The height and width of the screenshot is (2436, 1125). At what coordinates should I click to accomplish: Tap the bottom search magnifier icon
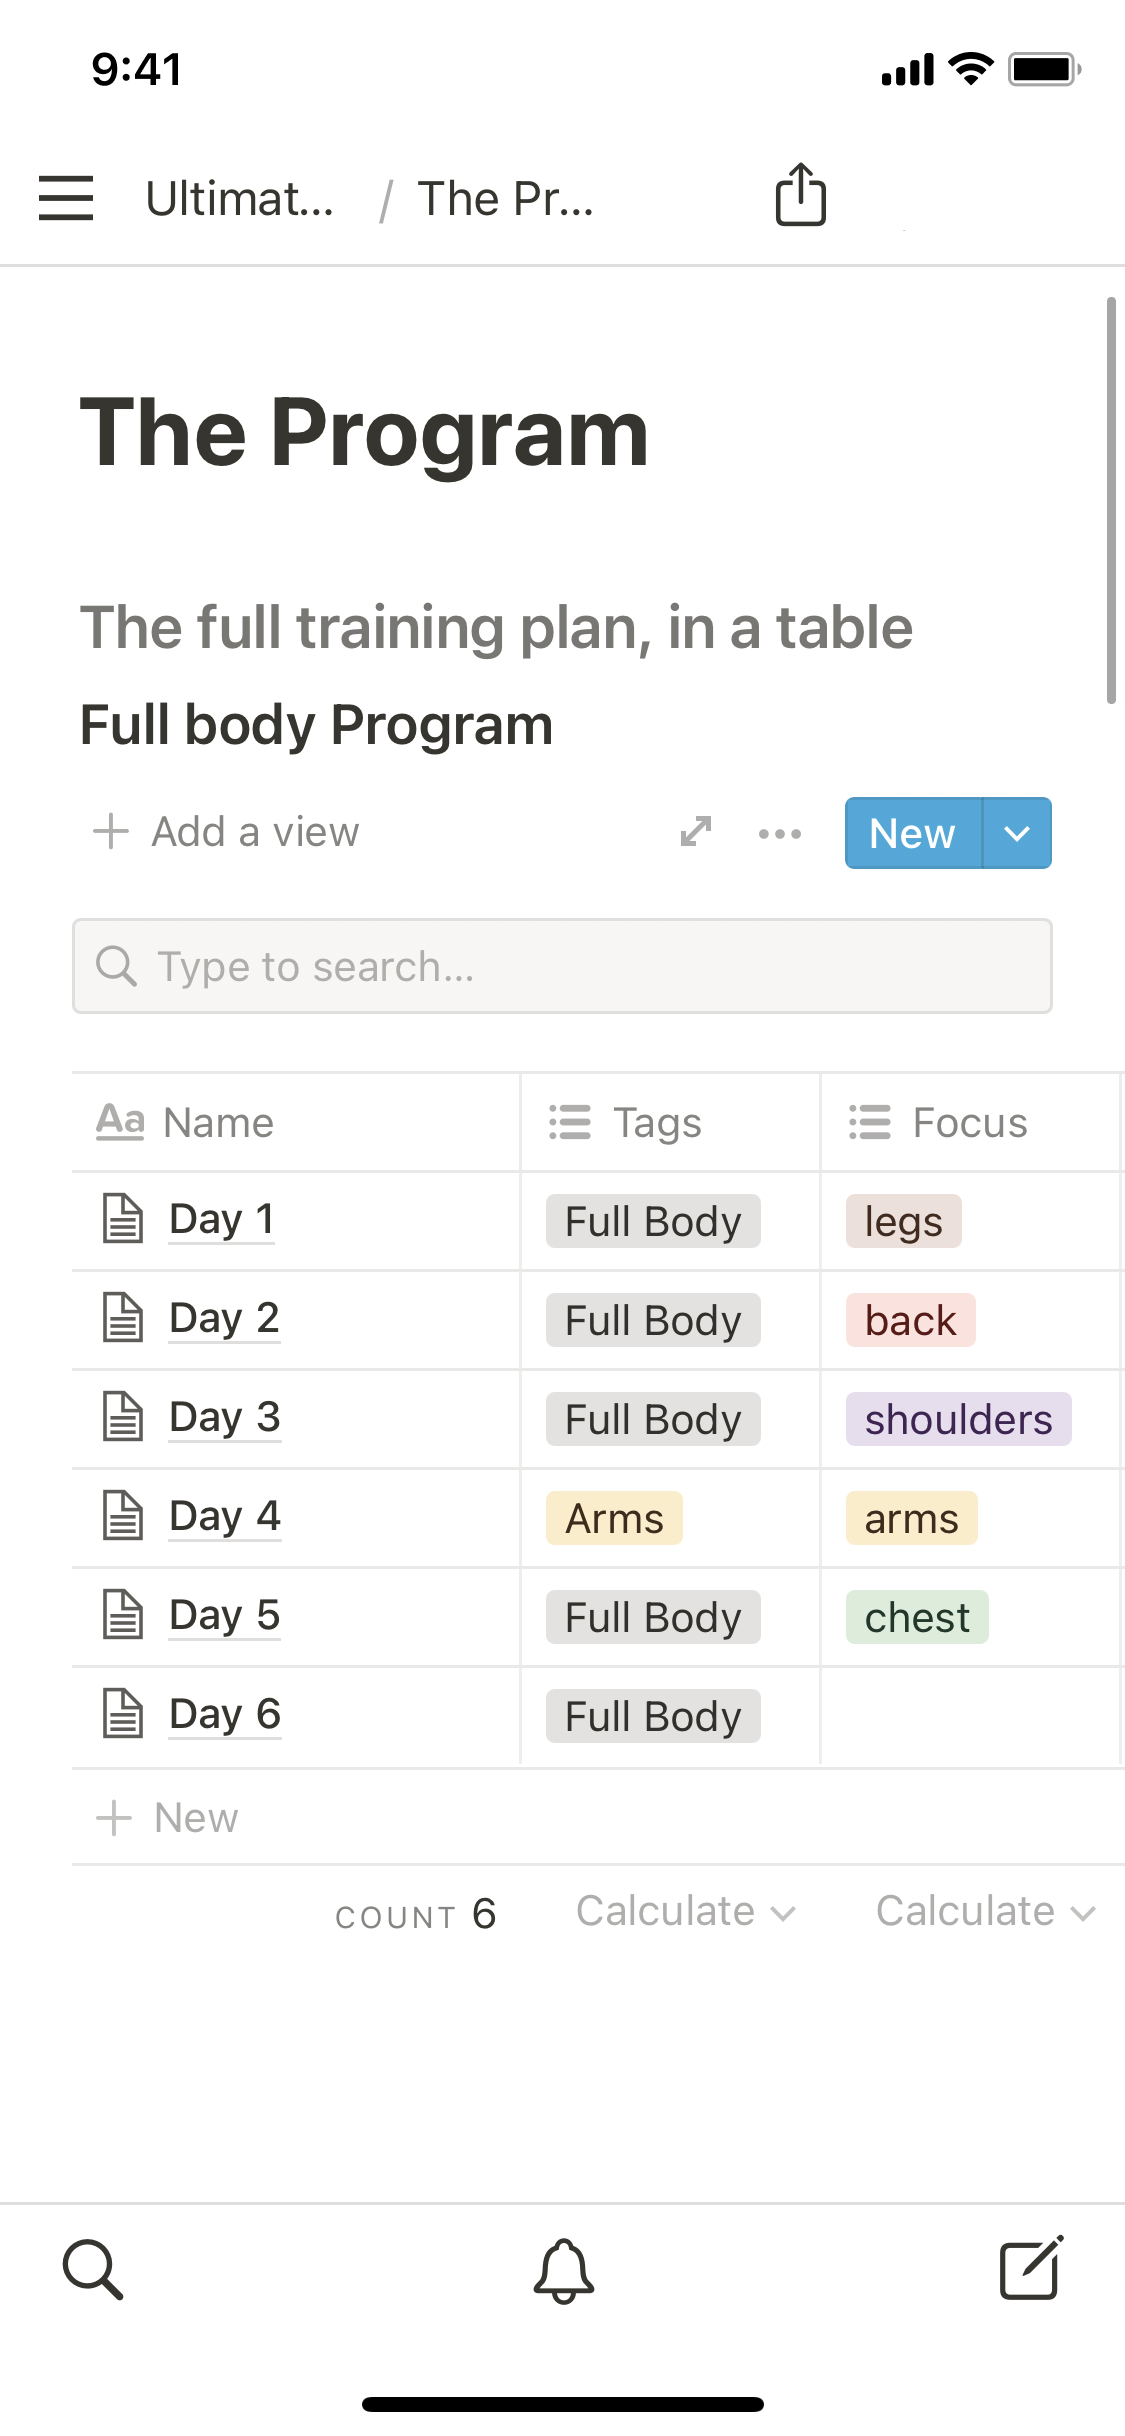93,2269
